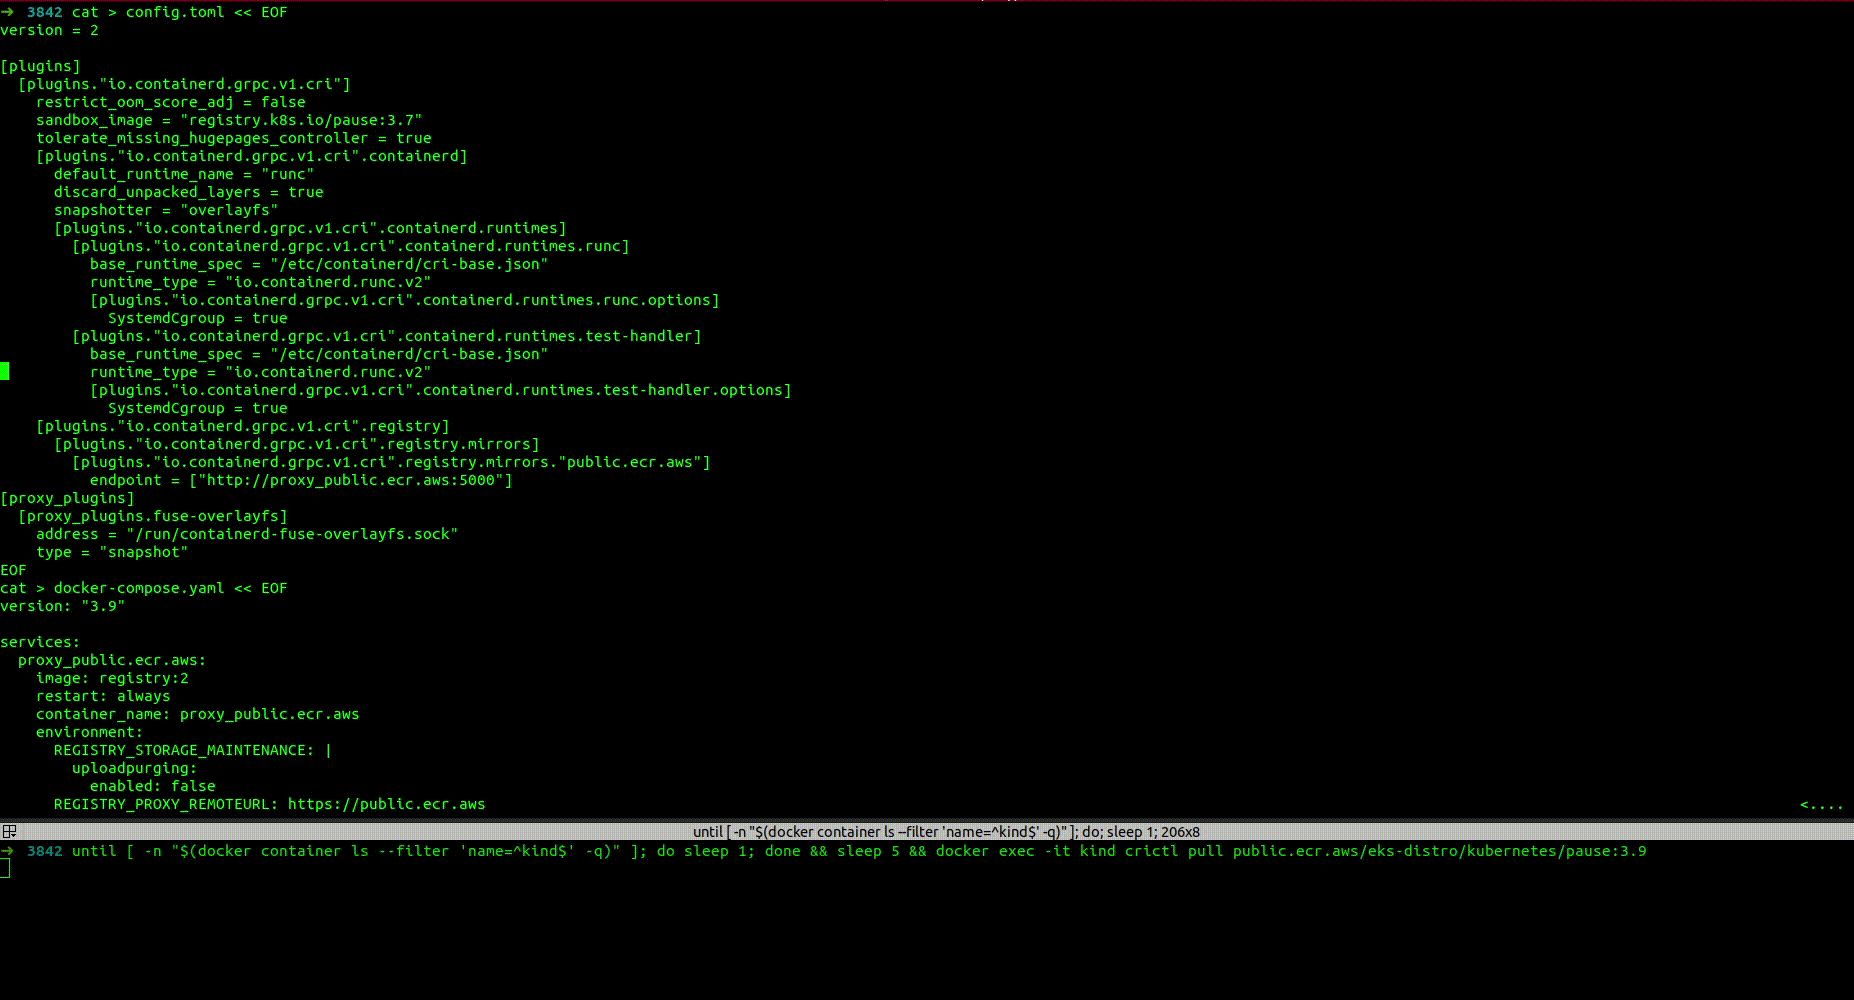Screen dimensions: 1854x1000
Task: Place cursor at the empty prompt below the until command
Action: [x=6, y=869]
